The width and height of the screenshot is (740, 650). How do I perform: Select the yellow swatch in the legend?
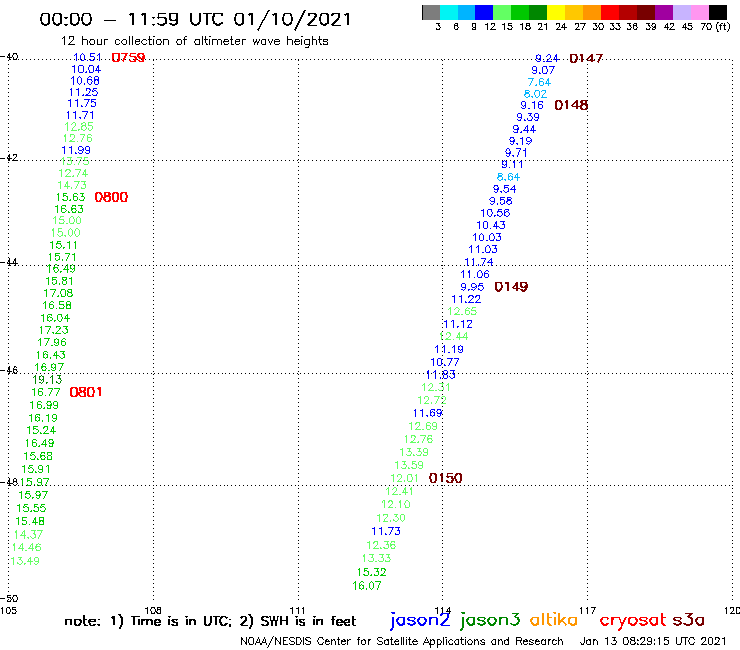(556, 12)
